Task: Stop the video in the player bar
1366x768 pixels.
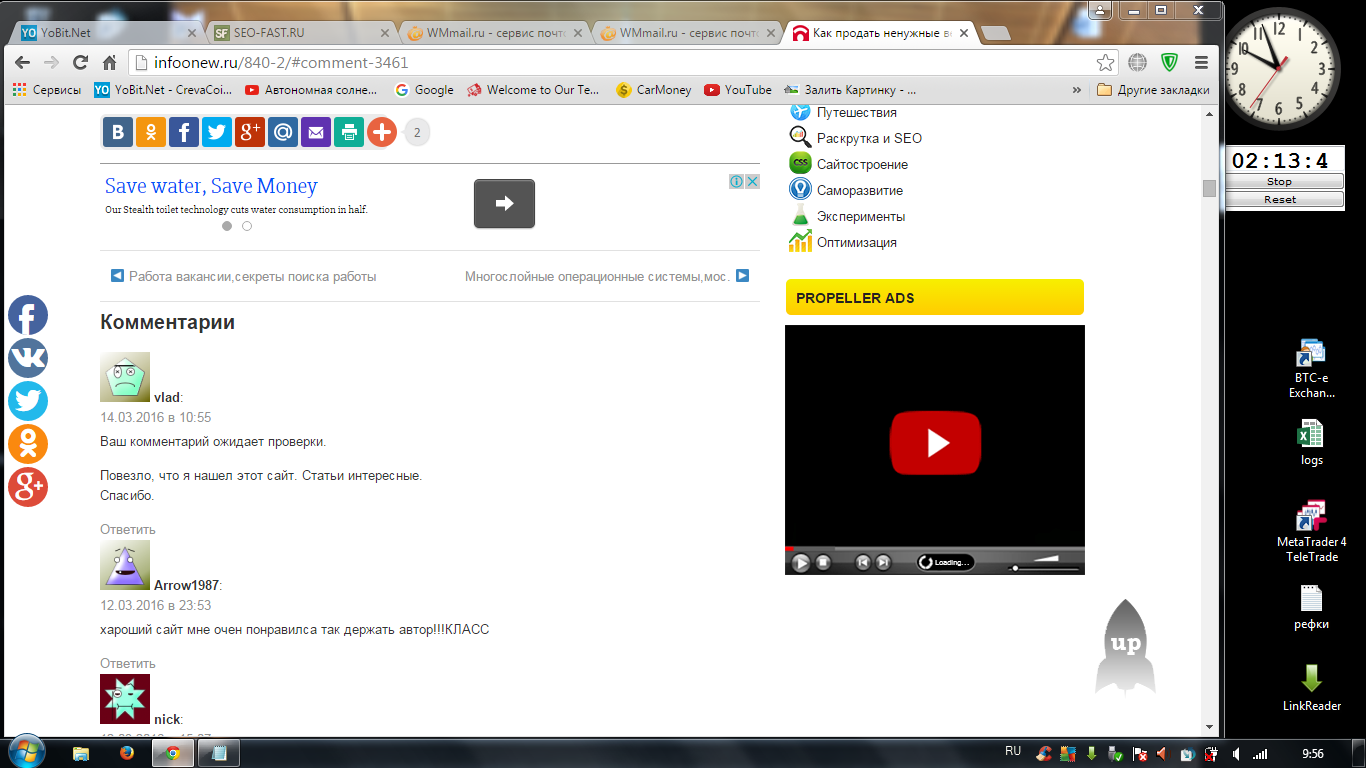Action: (x=823, y=562)
